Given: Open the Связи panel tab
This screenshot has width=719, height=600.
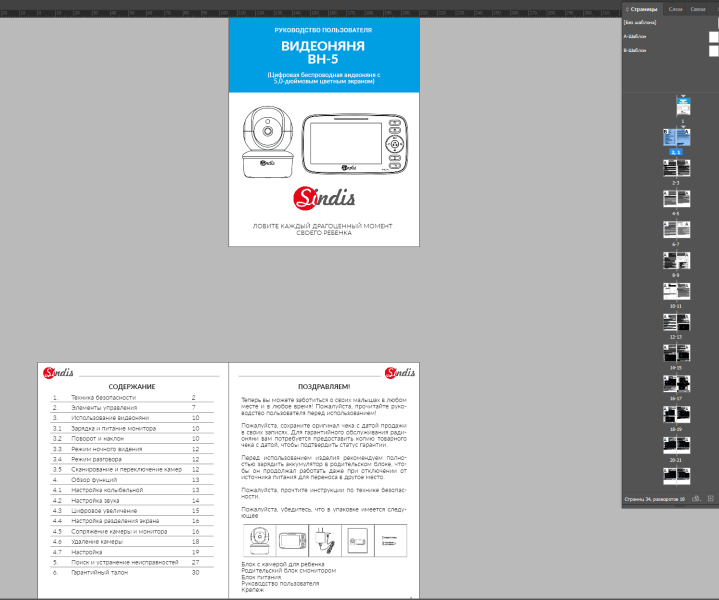Looking at the screenshot, I should 697,9.
